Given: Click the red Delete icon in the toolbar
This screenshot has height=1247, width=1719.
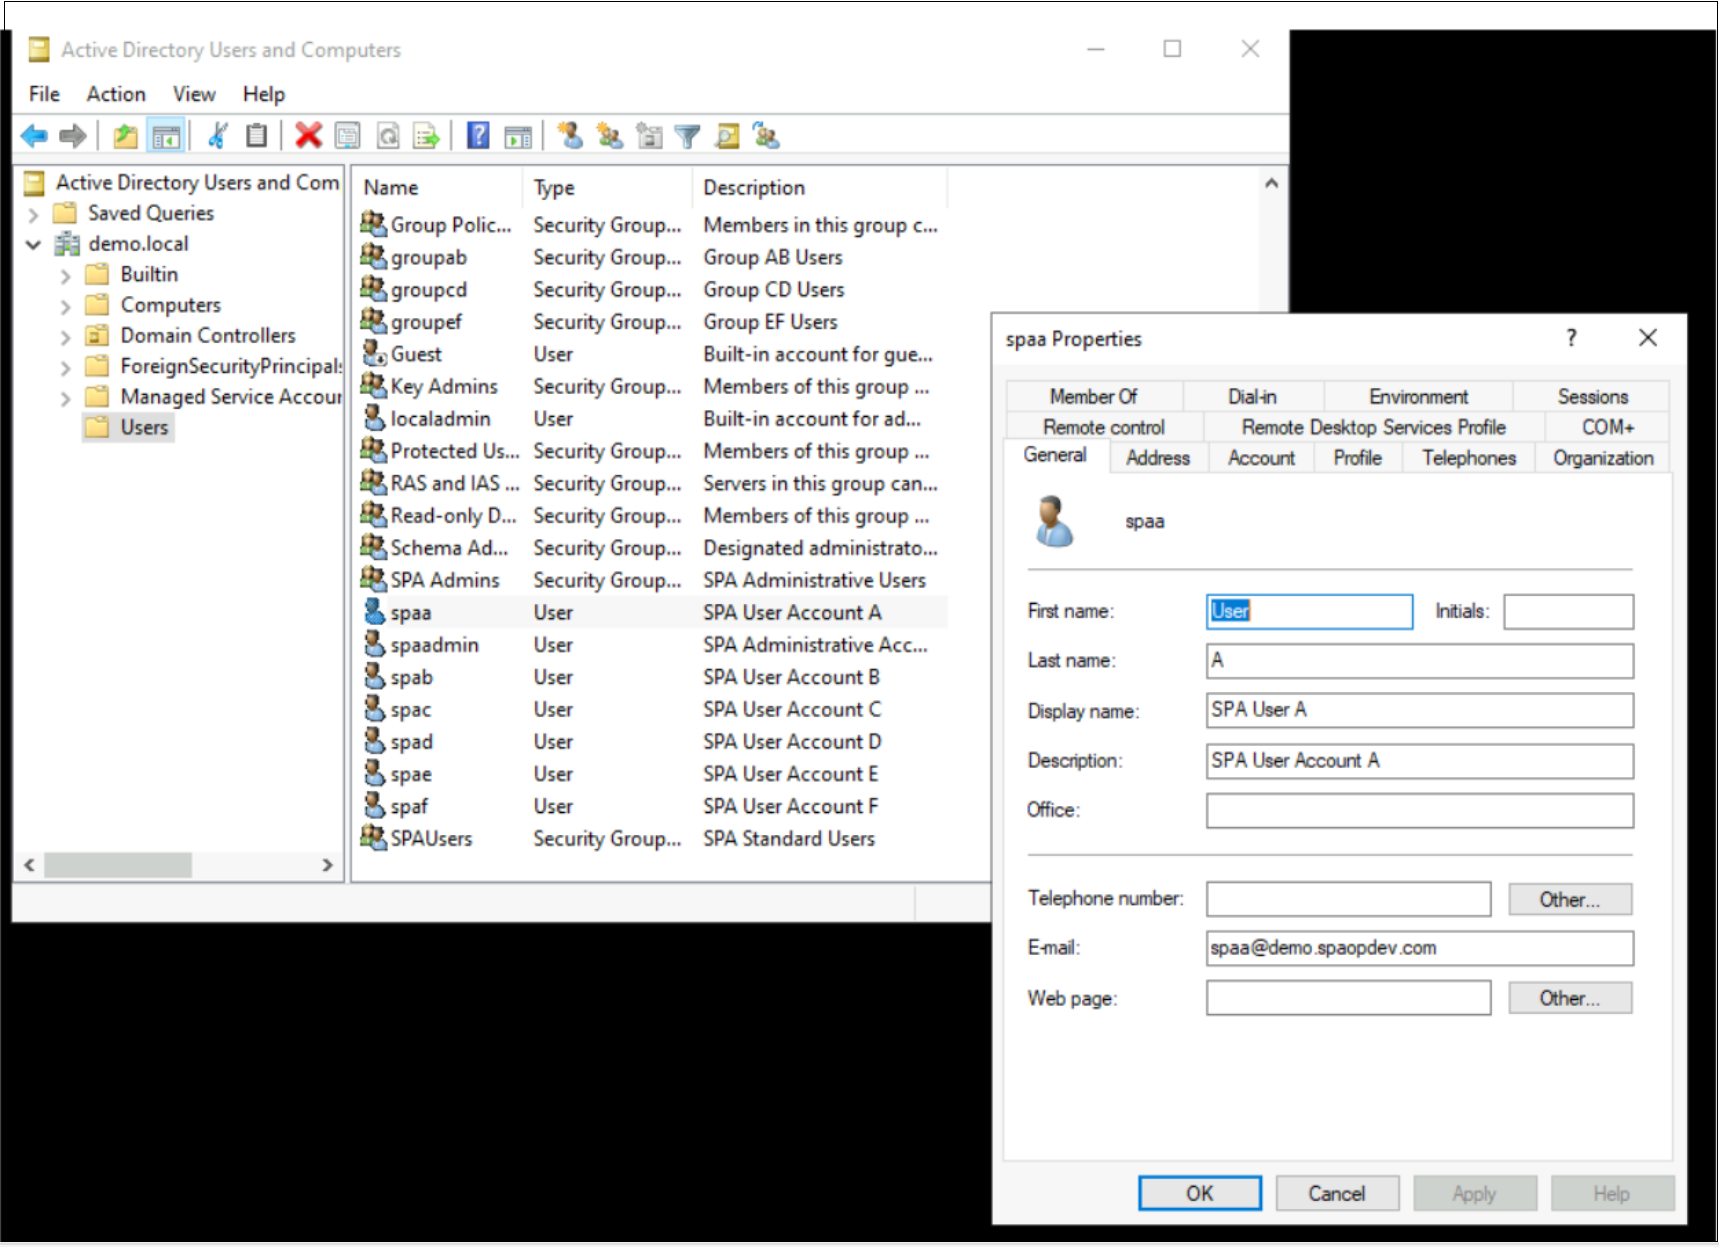Looking at the screenshot, I should tap(308, 136).
